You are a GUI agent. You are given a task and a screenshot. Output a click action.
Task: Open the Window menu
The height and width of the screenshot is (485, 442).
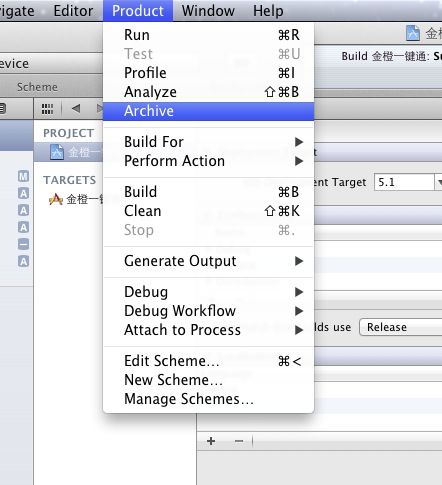point(208,11)
